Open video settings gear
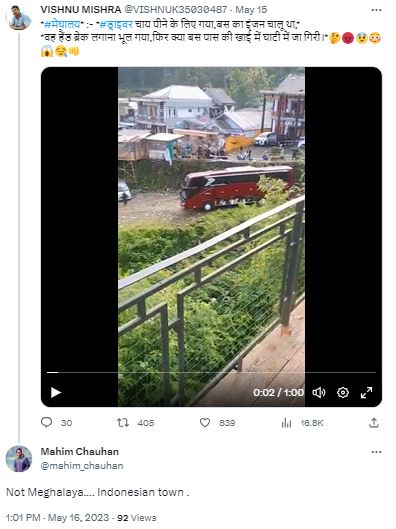 (x=343, y=392)
